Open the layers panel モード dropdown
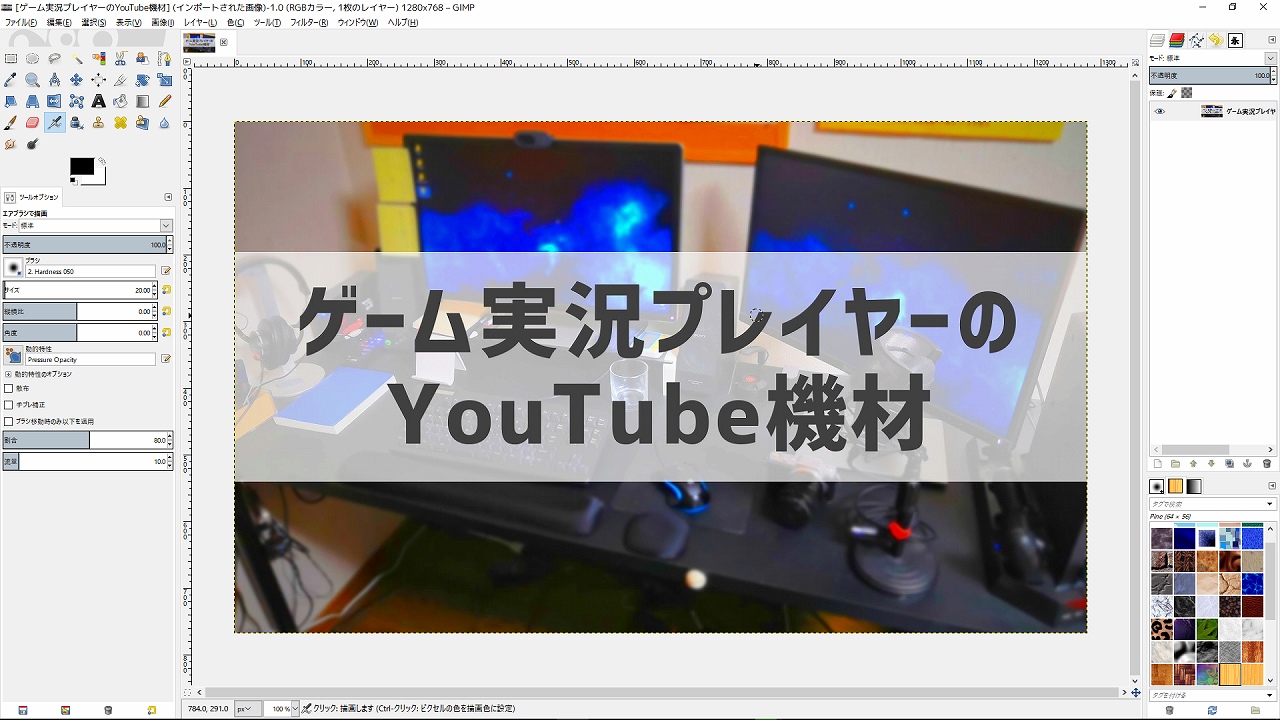Viewport: 1280px width, 720px height. click(1270, 58)
